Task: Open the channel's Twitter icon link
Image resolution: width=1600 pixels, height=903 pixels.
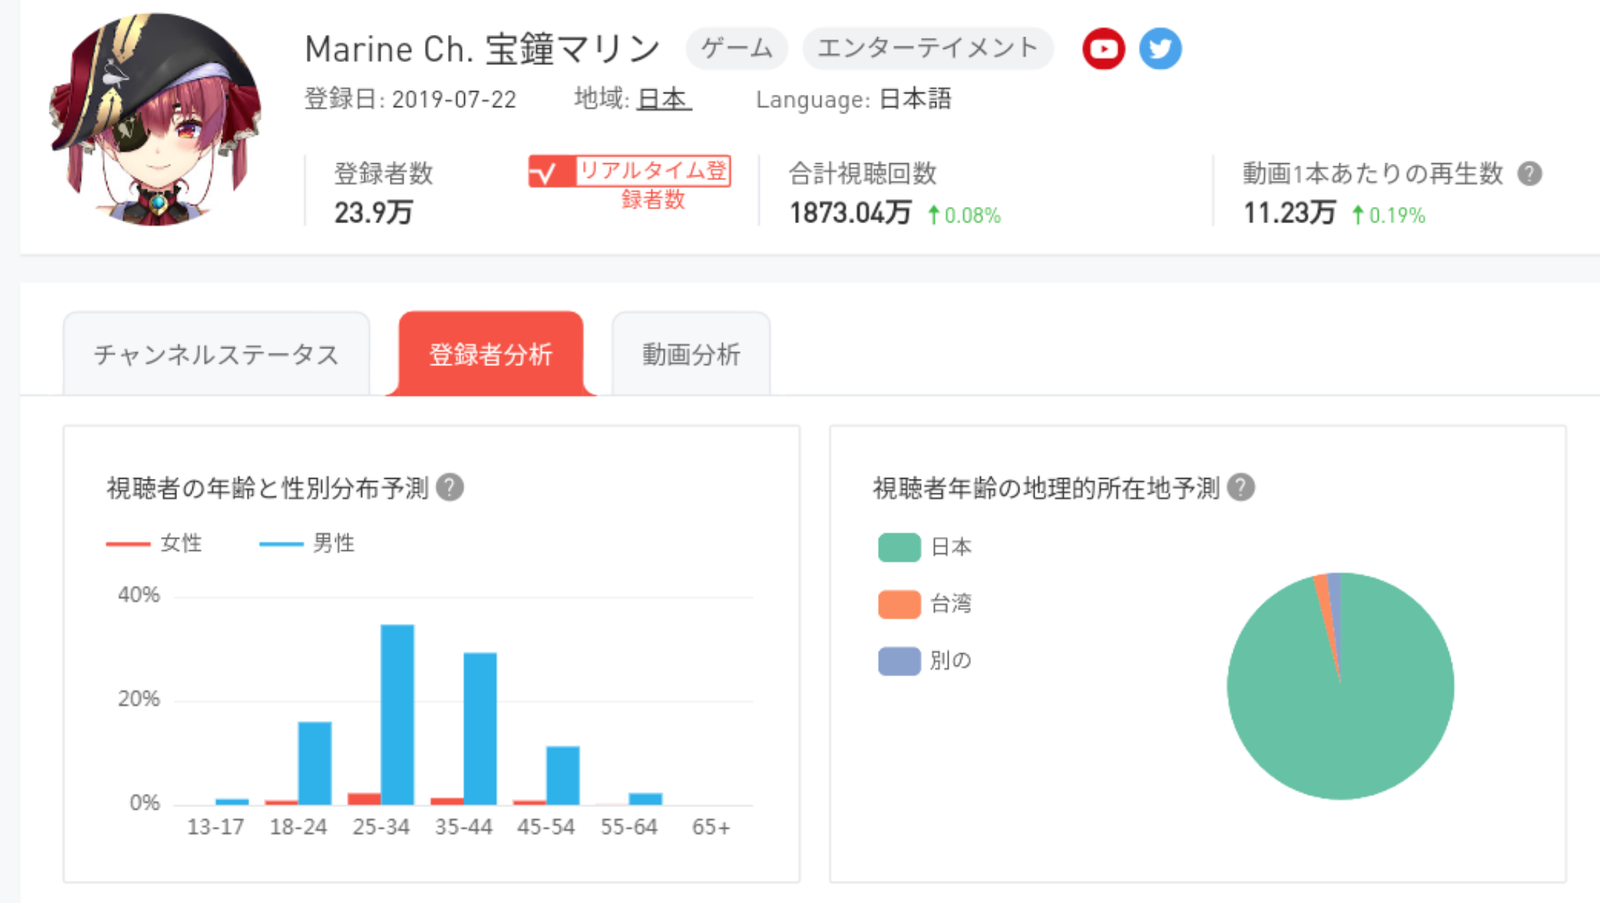Action: tap(1160, 48)
